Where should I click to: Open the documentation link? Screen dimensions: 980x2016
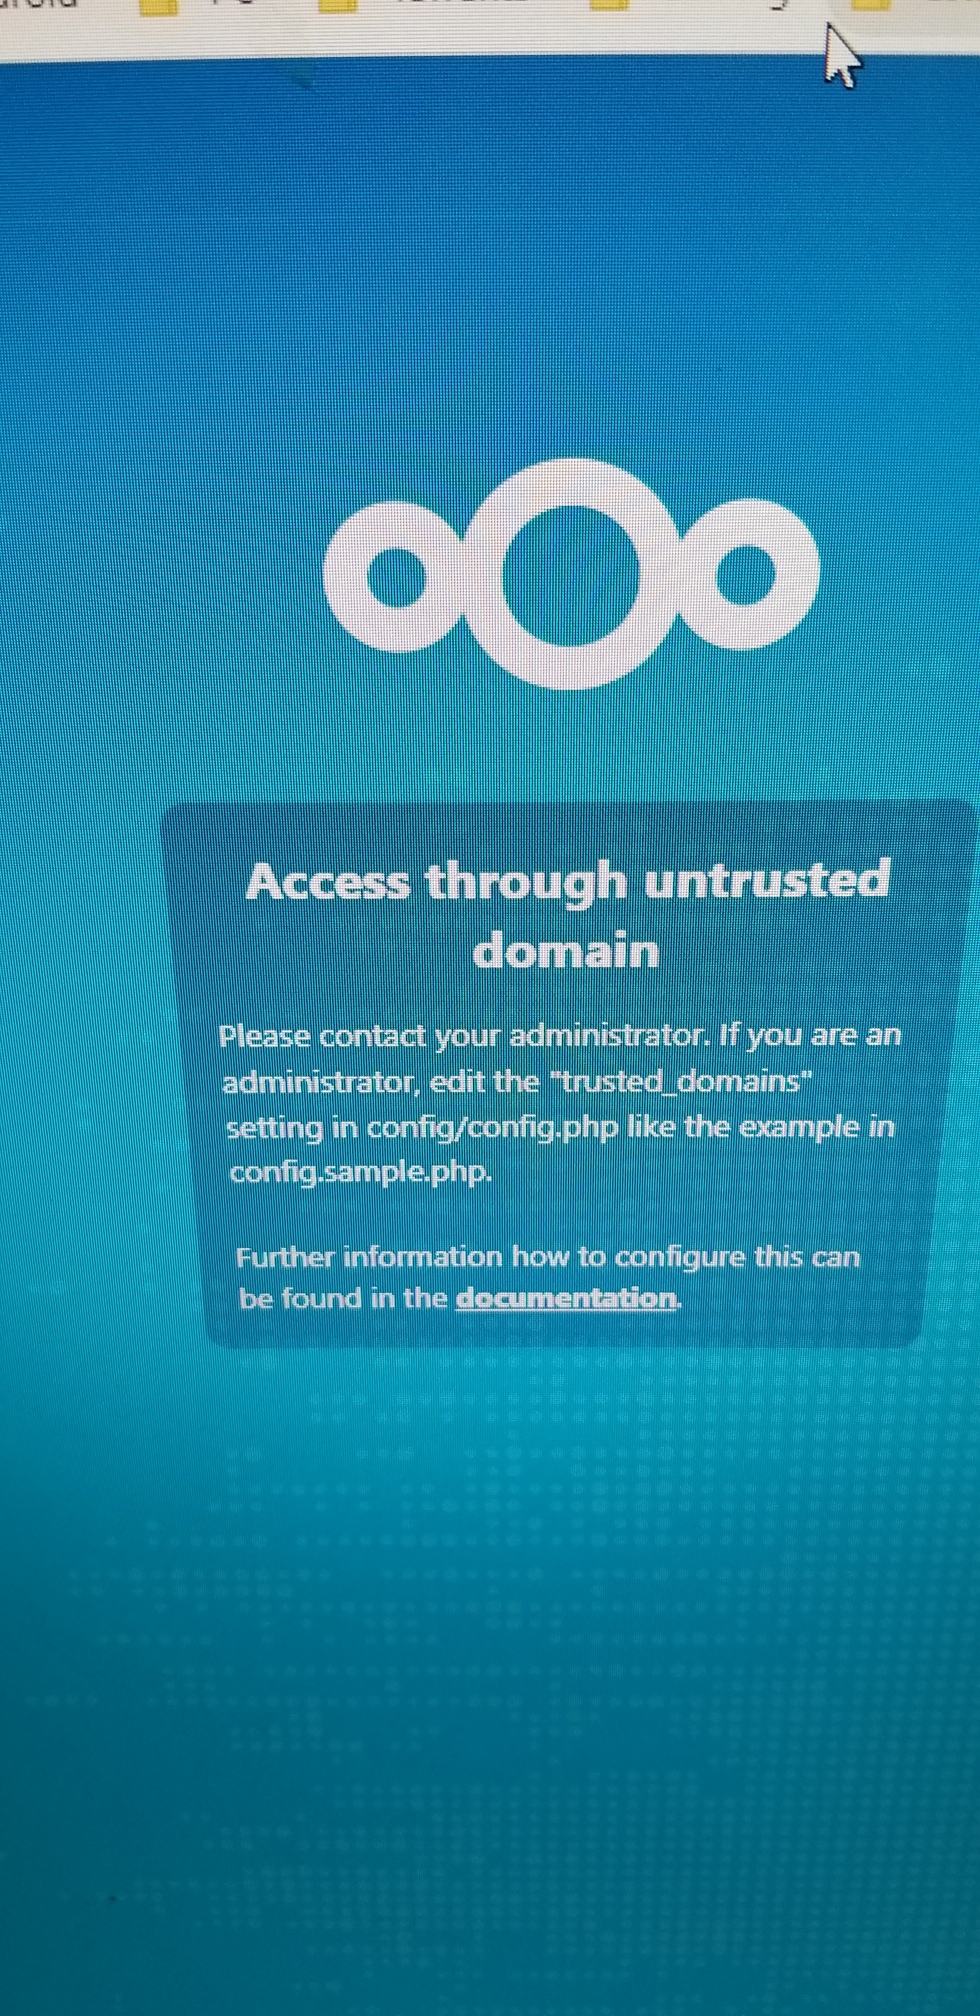click(x=566, y=1298)
